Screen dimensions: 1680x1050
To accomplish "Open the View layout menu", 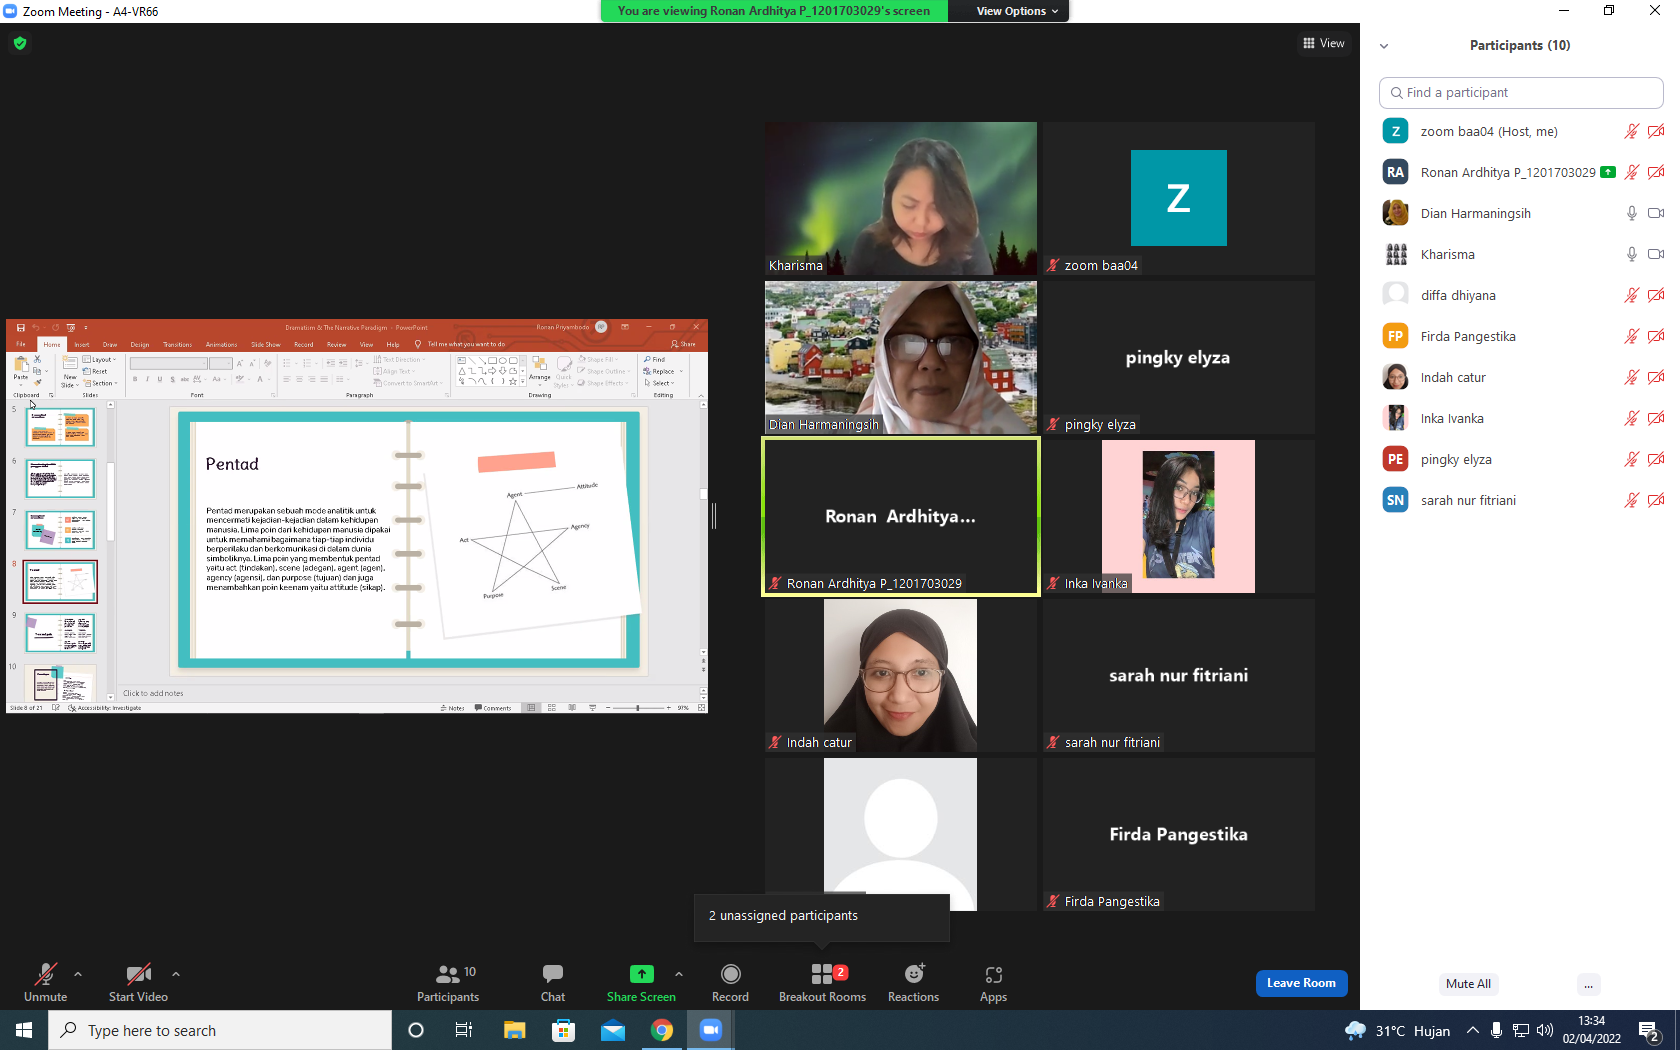I will (x=1323, y=43).
